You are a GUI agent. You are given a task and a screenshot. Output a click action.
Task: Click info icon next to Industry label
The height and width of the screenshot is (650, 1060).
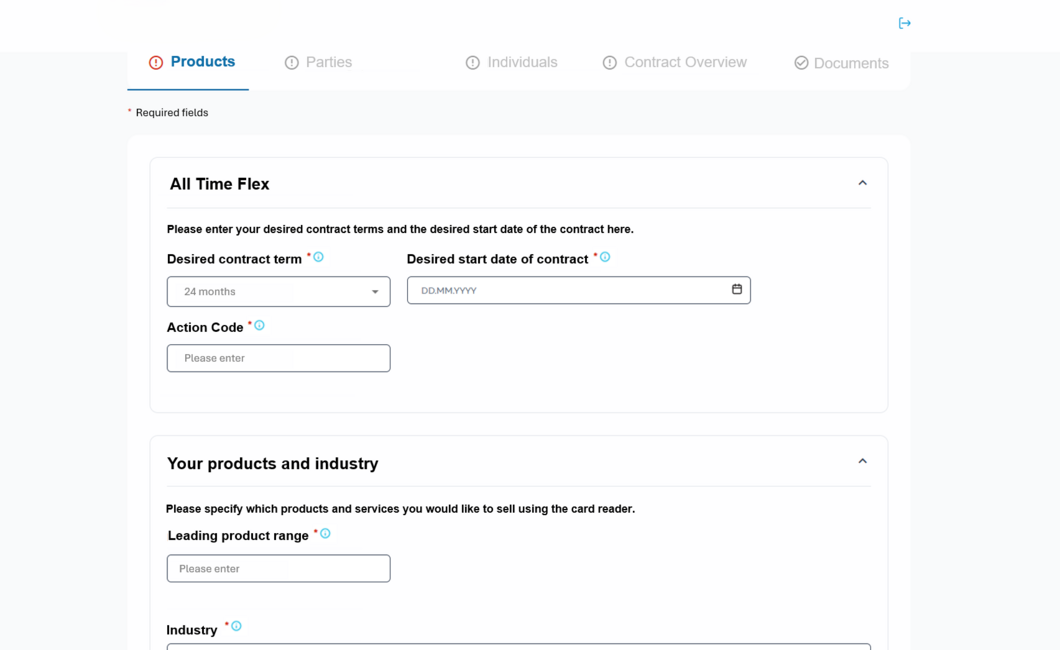click(x=236, y=626)
